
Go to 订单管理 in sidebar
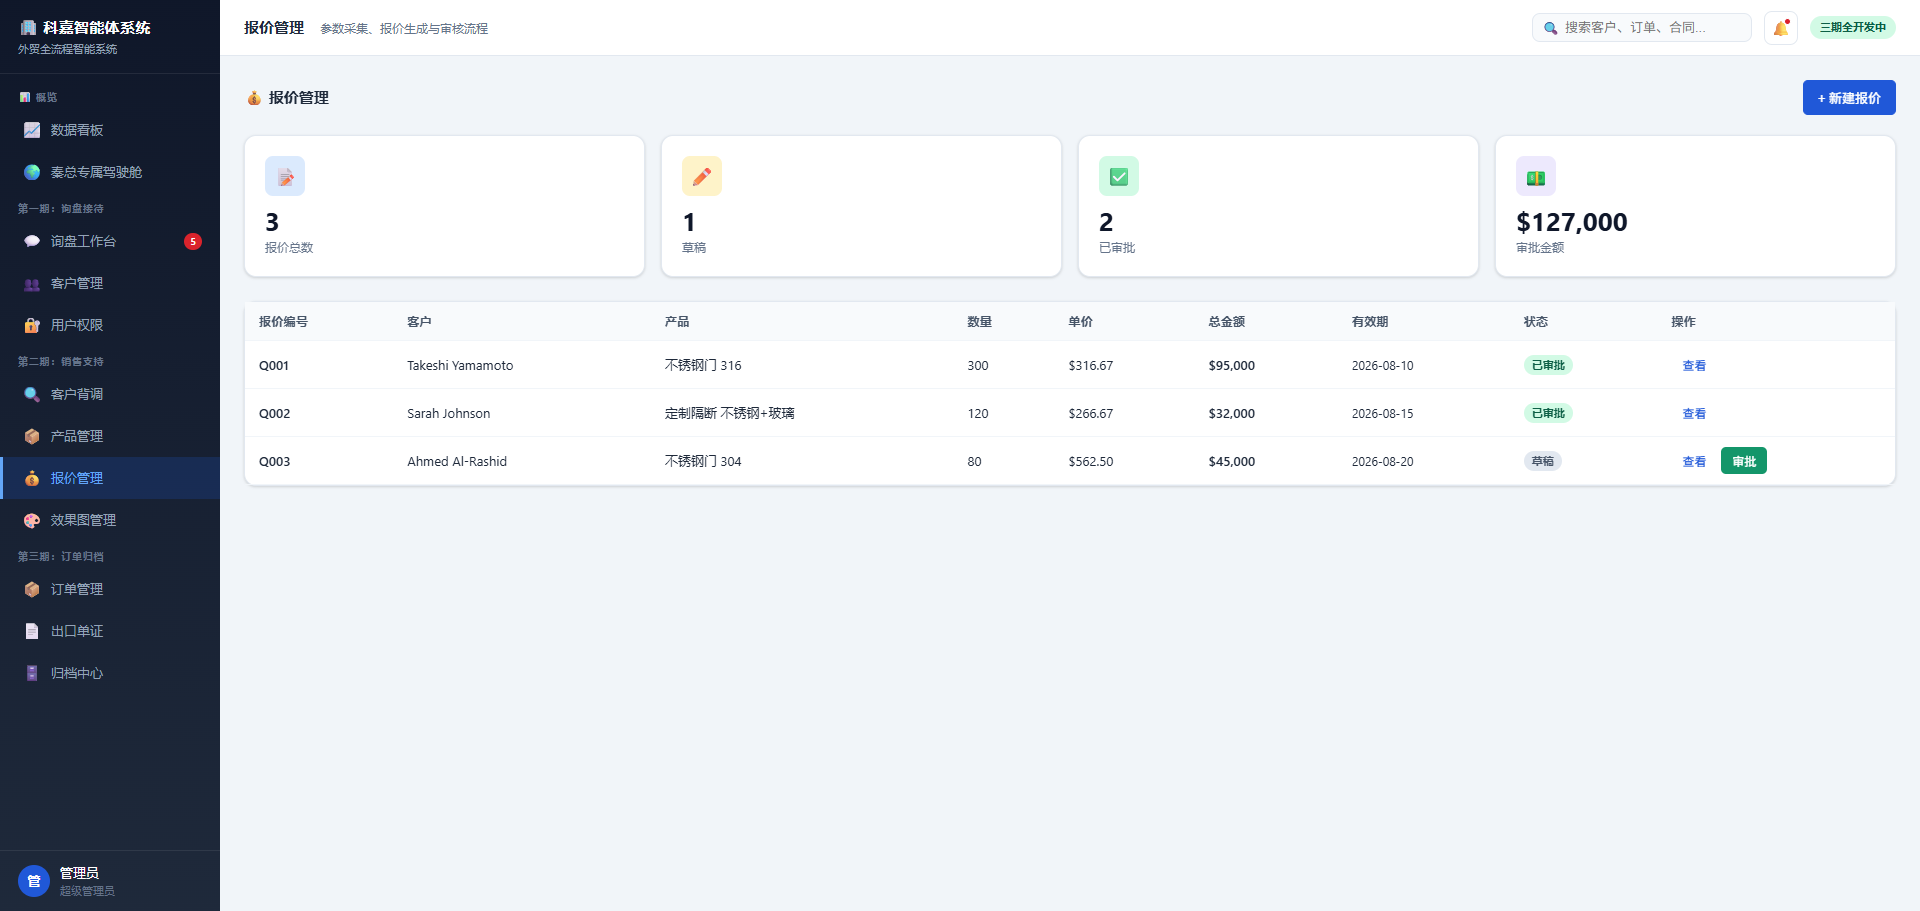pos(110,589)
